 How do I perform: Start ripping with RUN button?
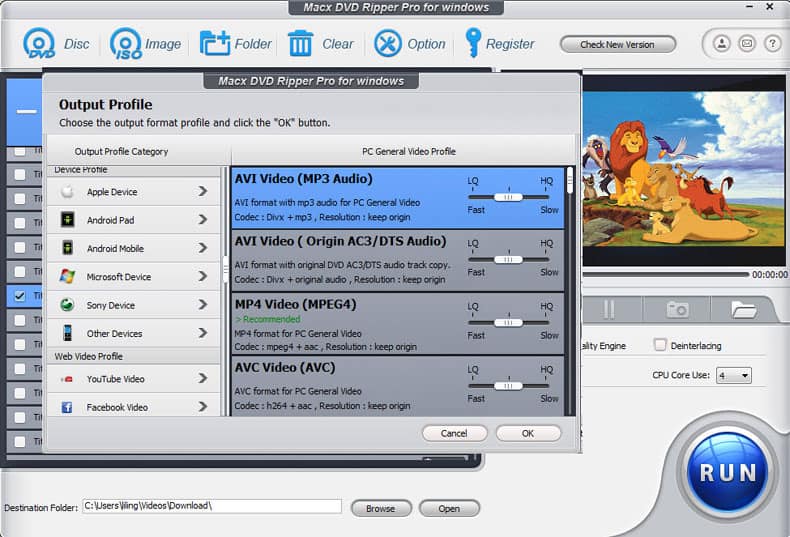(x=728, y=473)
